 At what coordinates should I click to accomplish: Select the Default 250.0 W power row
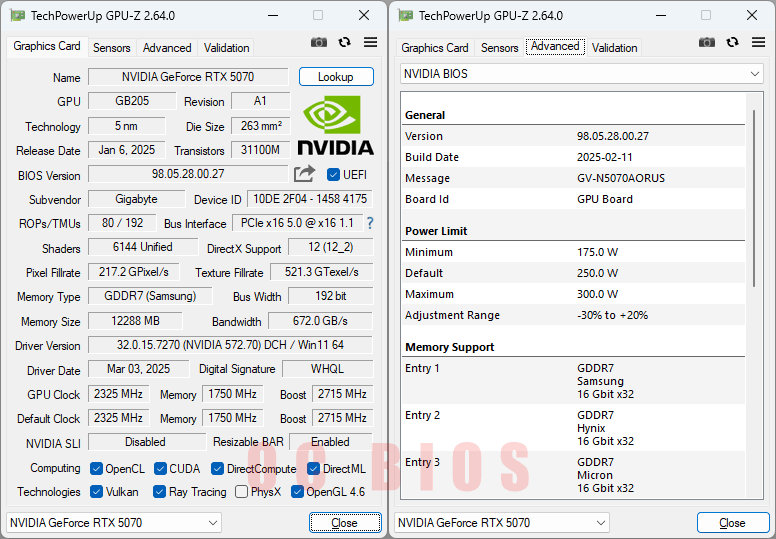(573, 273)
